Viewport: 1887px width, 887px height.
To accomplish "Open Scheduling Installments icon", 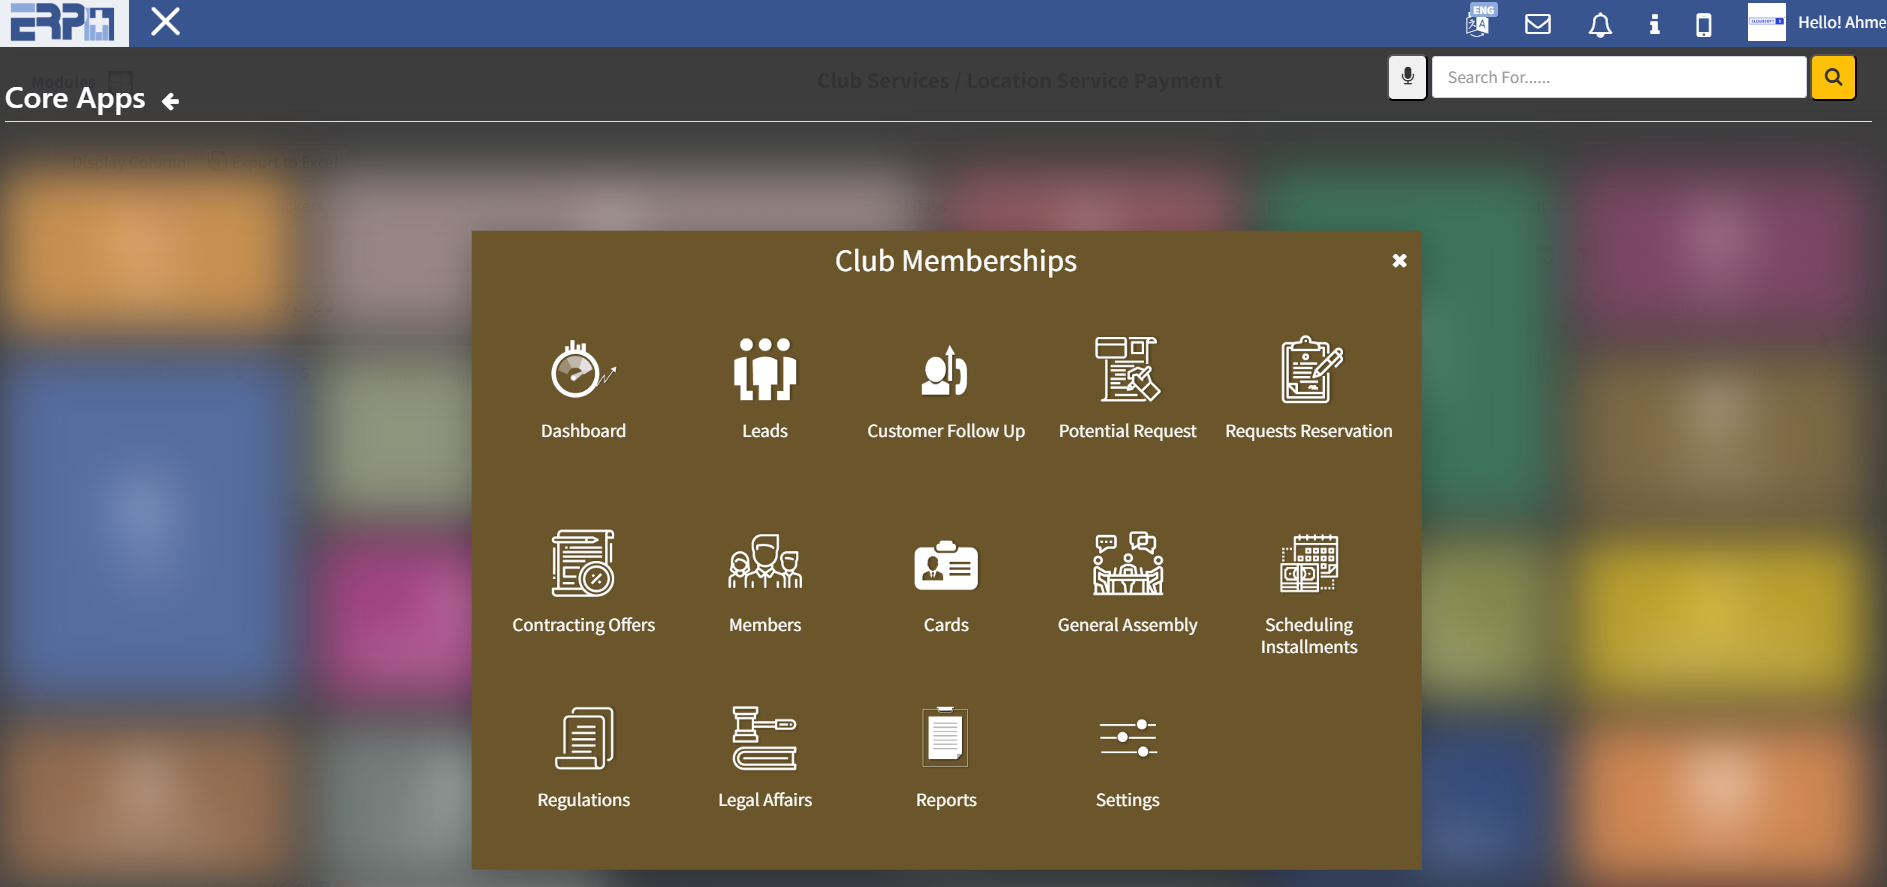I will tap(1309, 564).
